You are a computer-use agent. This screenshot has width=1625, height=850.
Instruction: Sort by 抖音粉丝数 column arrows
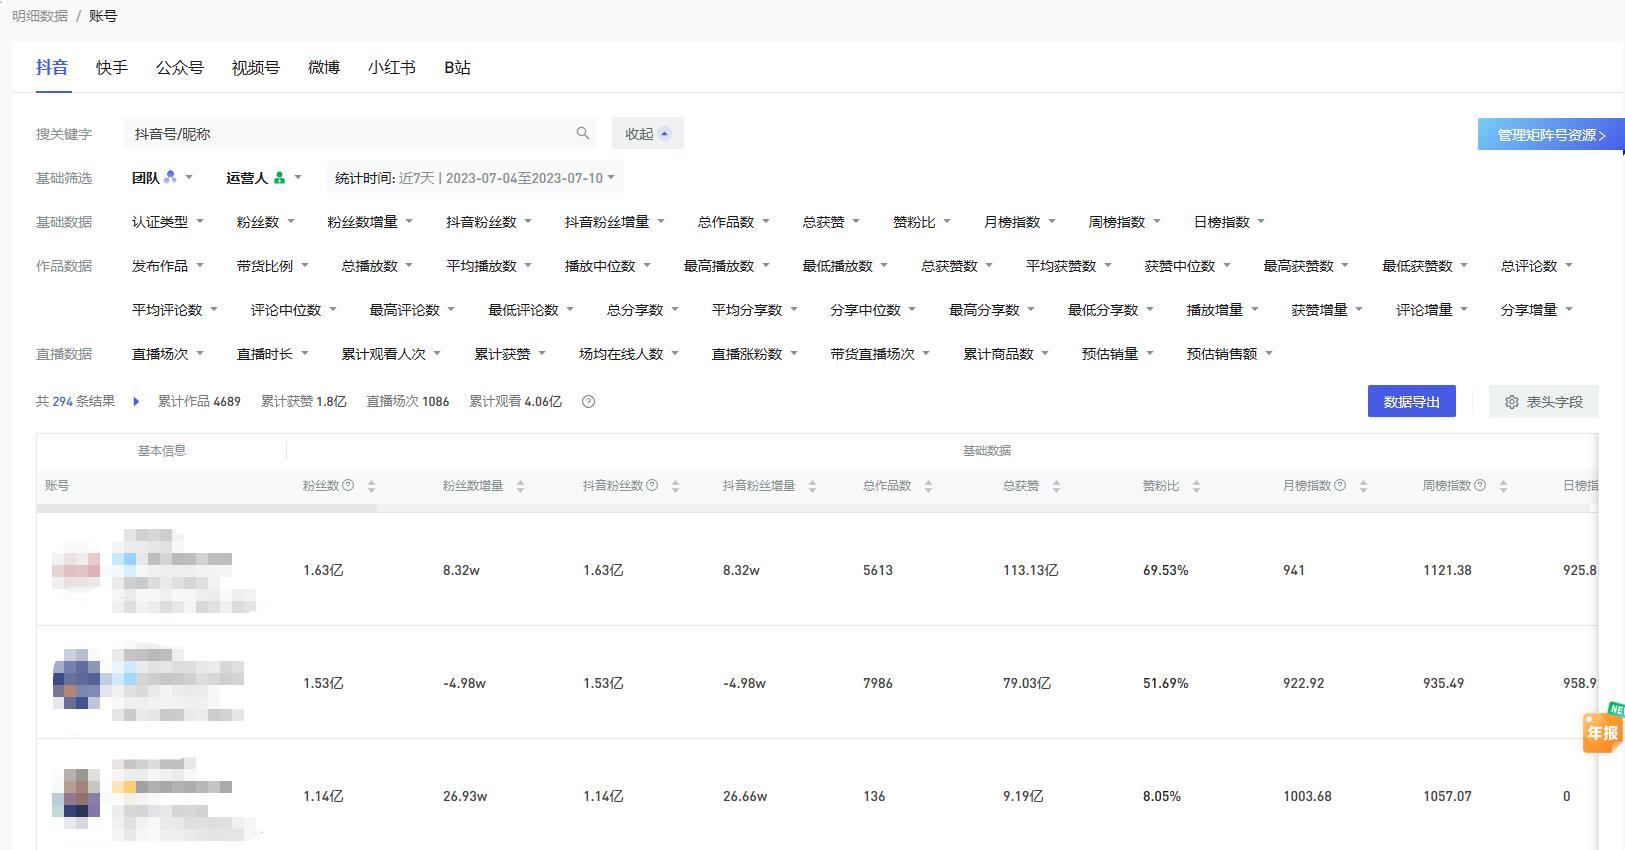point(675,486)
